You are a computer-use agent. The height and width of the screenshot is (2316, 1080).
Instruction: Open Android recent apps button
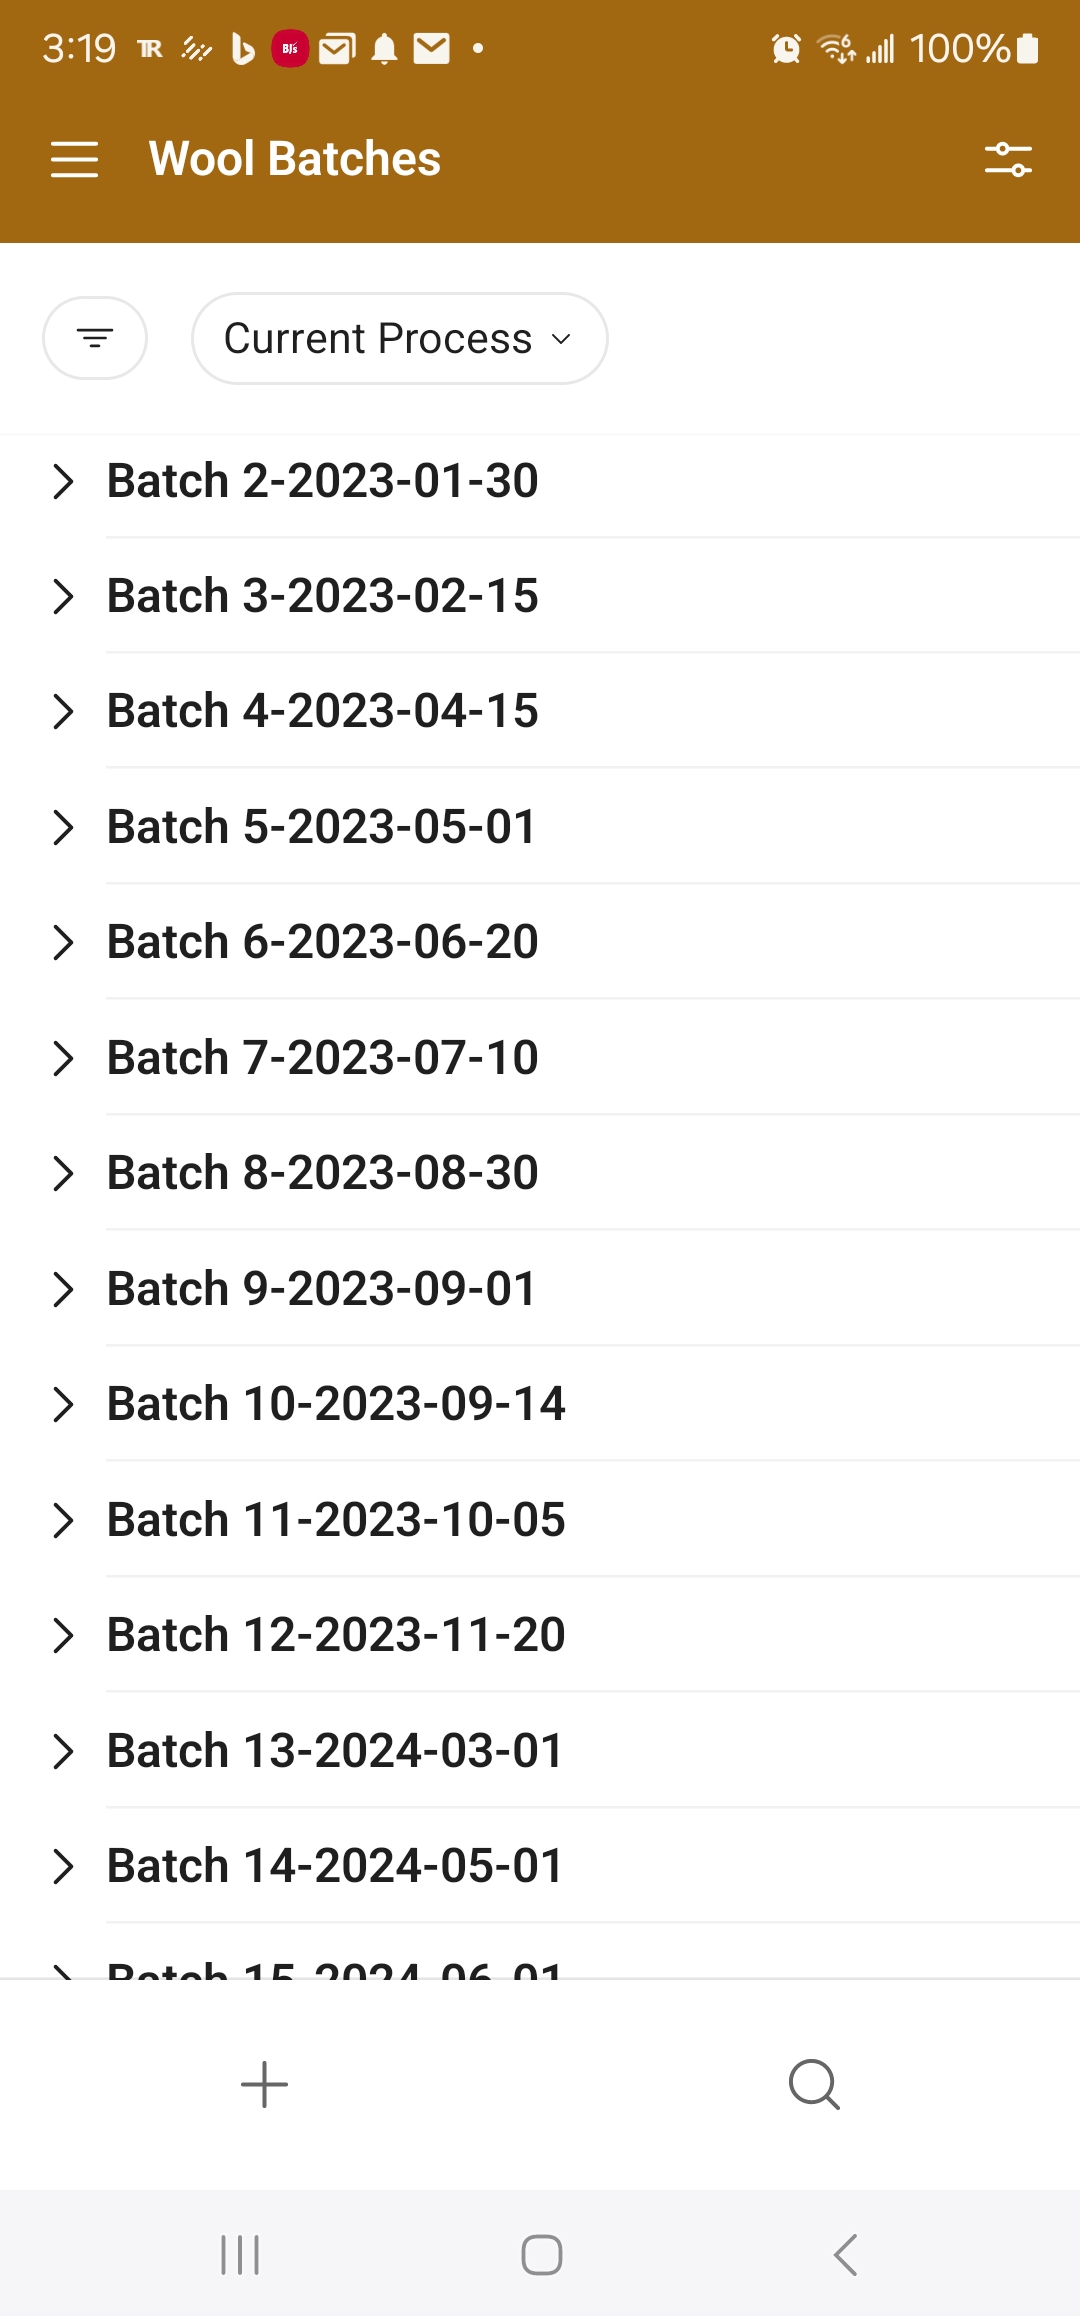point(240,2255)
